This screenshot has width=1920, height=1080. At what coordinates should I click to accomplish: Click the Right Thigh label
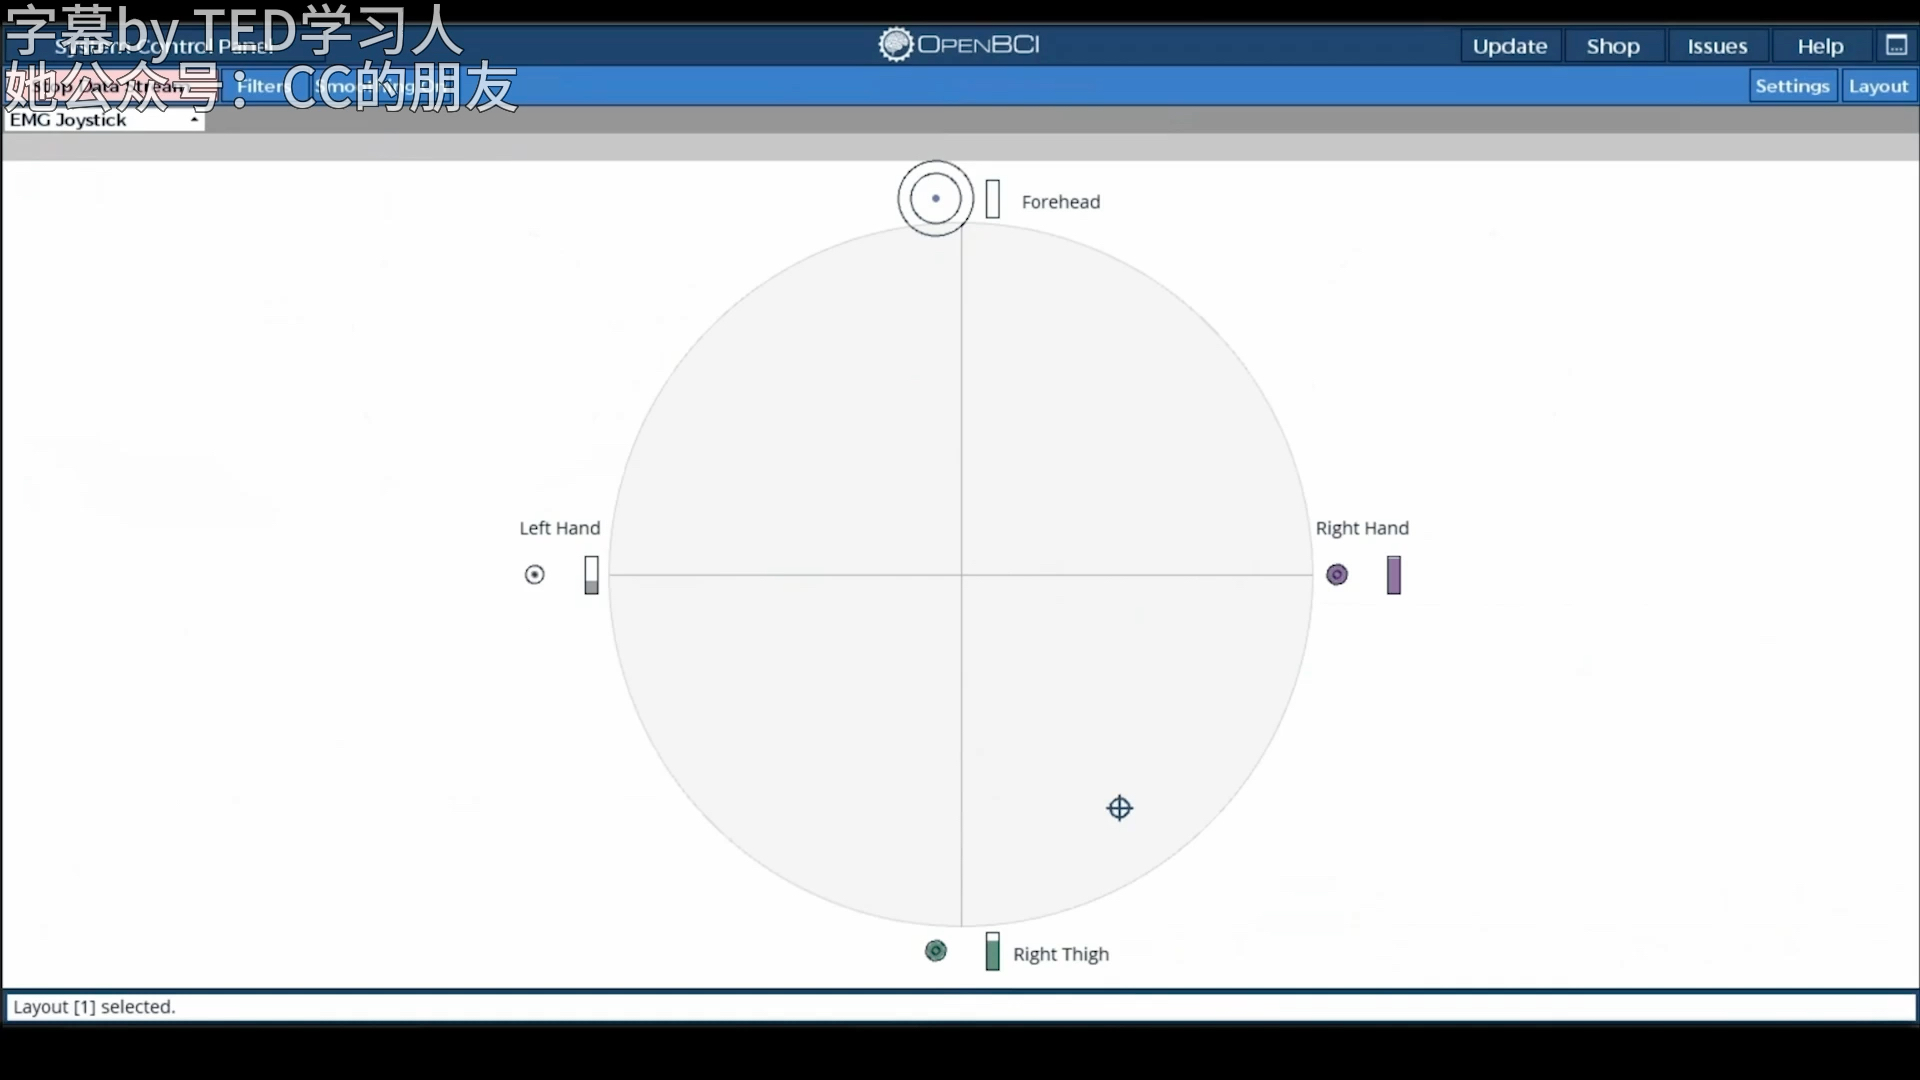(1061, 954)
